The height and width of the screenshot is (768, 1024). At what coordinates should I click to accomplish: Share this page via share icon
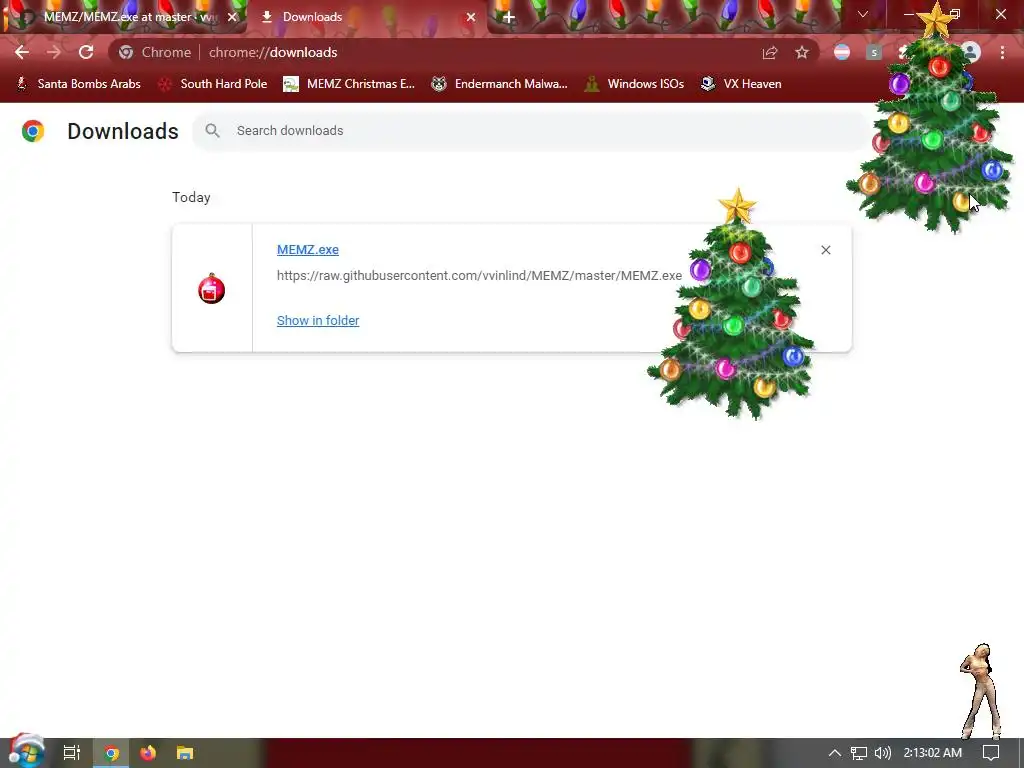pyautogui.click(x=770, y=52)
